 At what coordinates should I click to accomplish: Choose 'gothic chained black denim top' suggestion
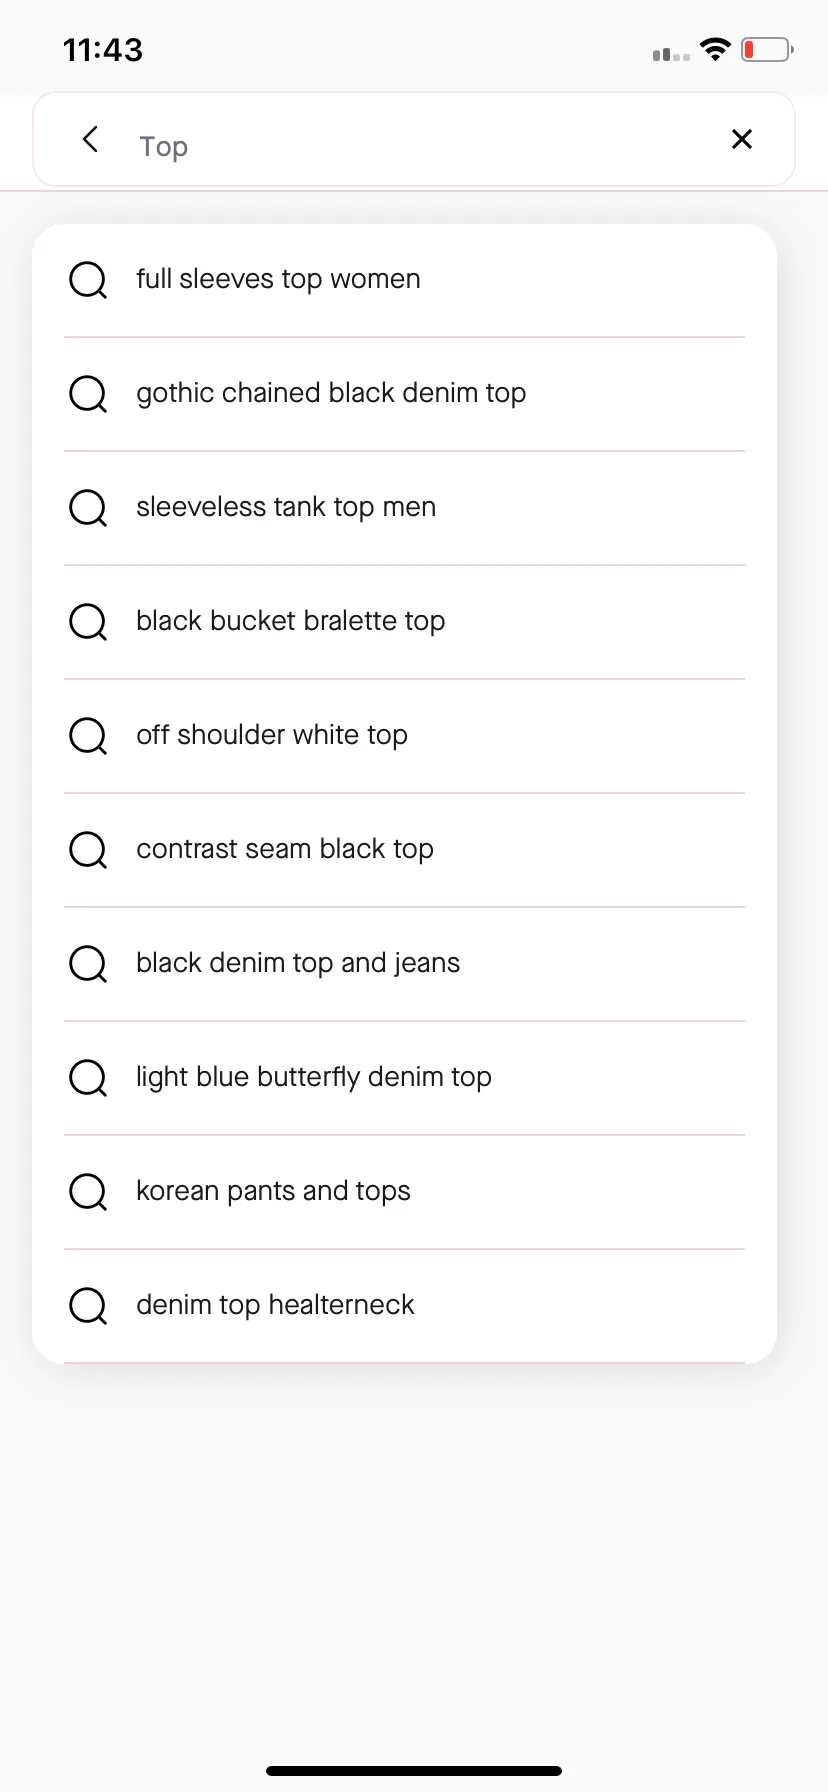click(404, 394)
